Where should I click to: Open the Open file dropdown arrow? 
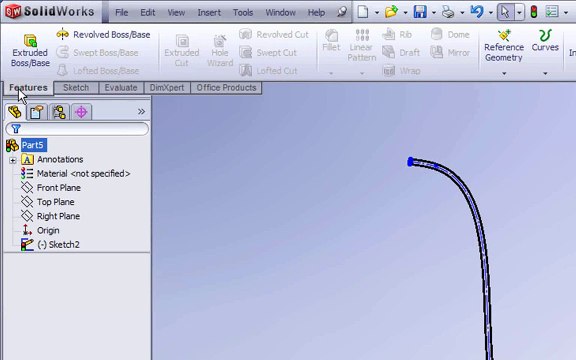[406, 12]
